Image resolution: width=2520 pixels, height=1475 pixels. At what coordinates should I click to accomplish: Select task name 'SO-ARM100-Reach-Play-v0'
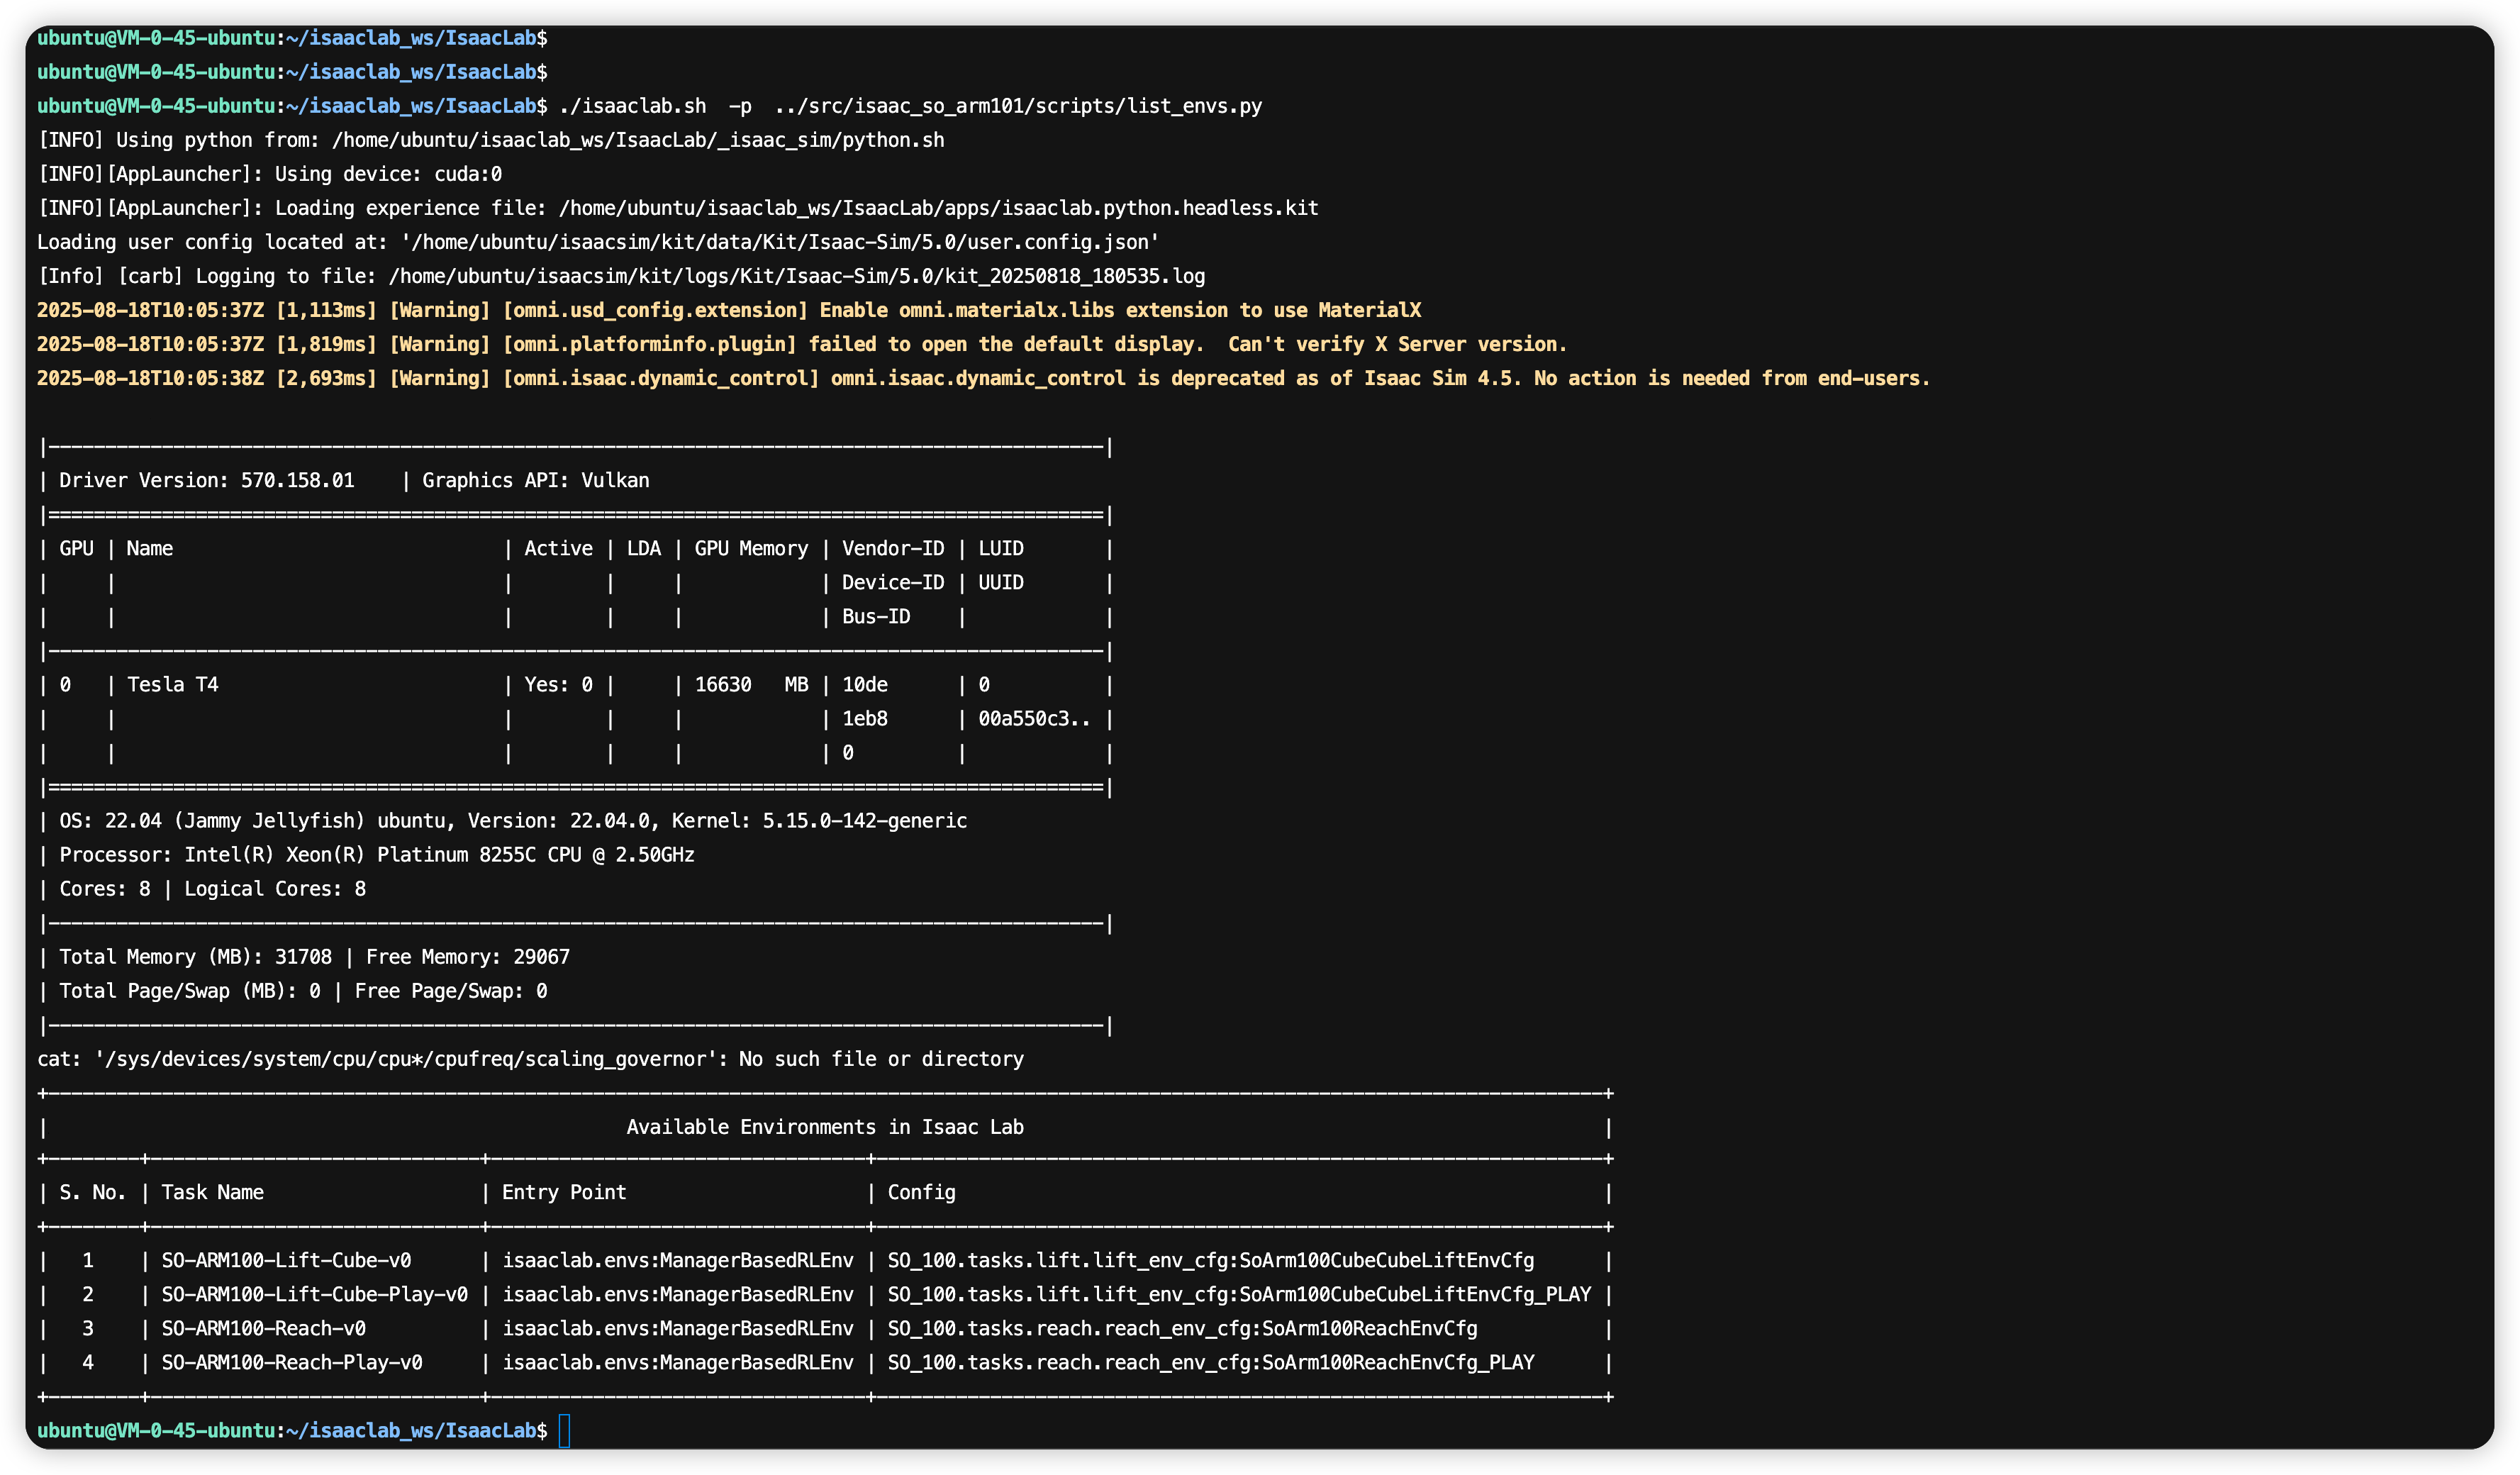click(292, 1362)
